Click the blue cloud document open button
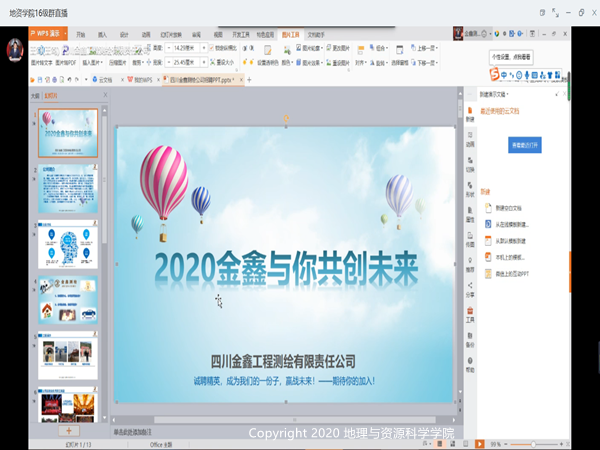This screenshot has width=600, height=450. click(x=525, y=144)
